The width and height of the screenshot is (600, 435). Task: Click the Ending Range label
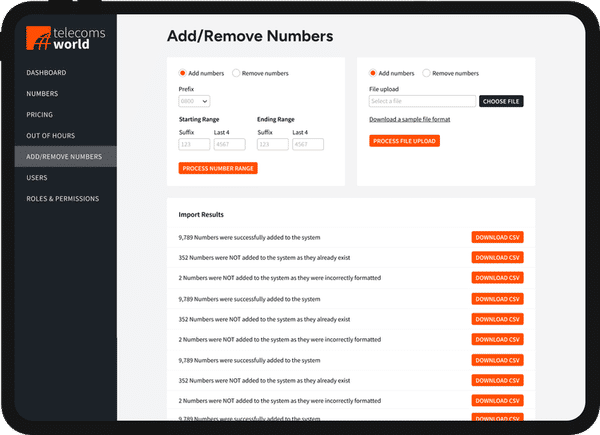(276, 119)
